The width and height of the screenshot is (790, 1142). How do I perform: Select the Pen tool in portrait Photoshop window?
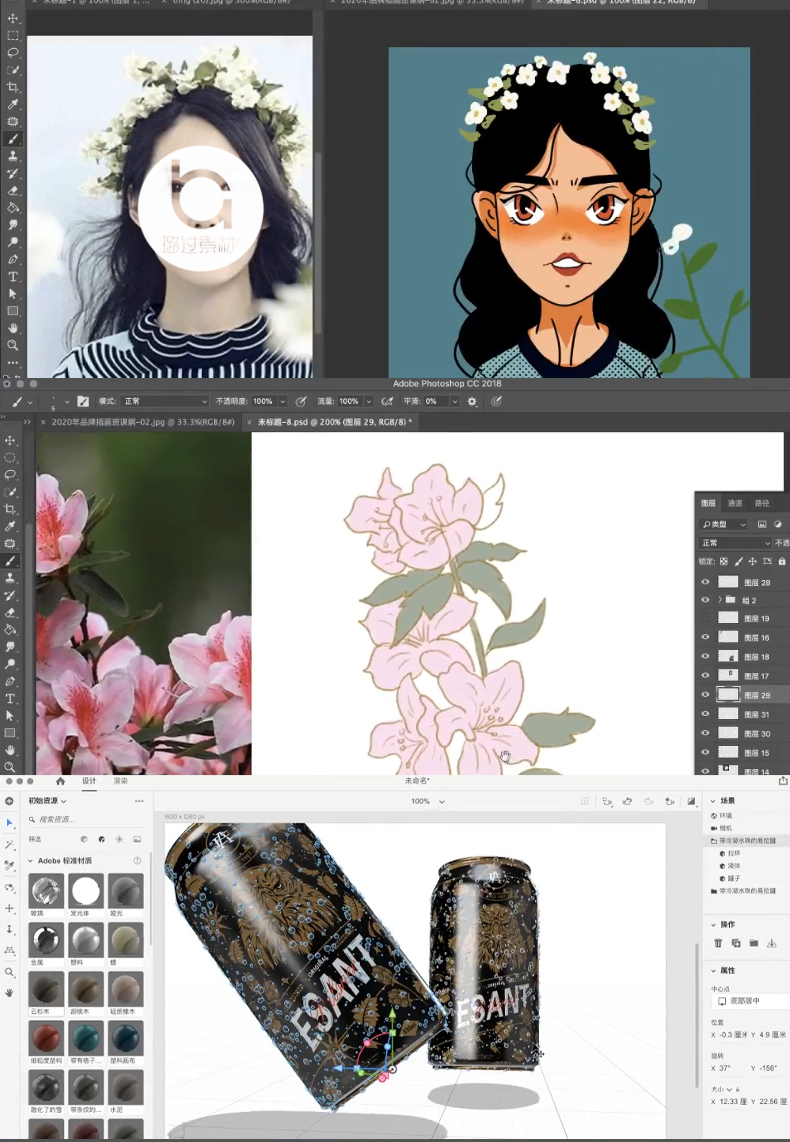point(12,259)
